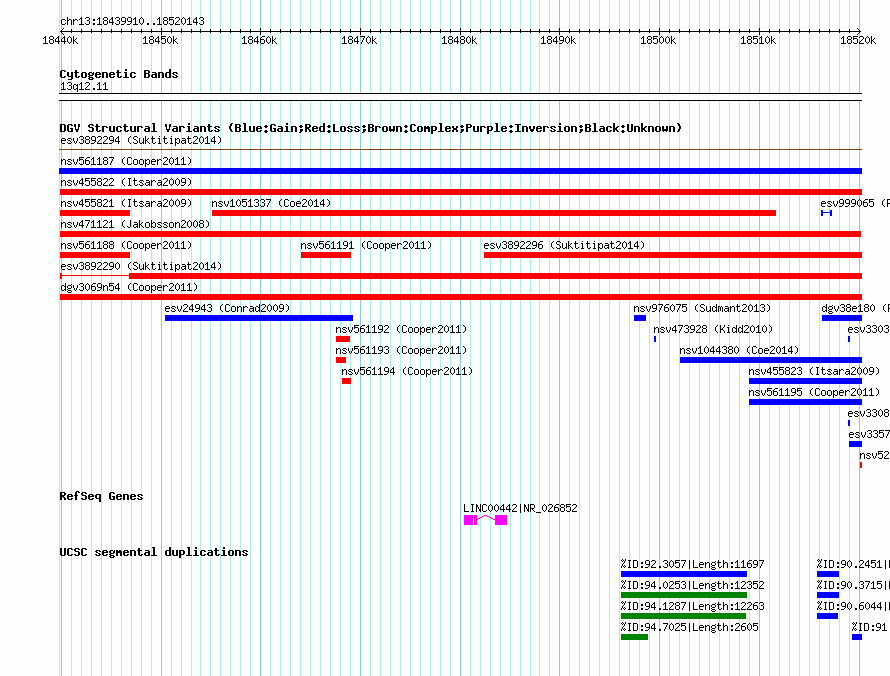
Task: Click the nsv471121 full-width red bar
Action: [460, 234]
